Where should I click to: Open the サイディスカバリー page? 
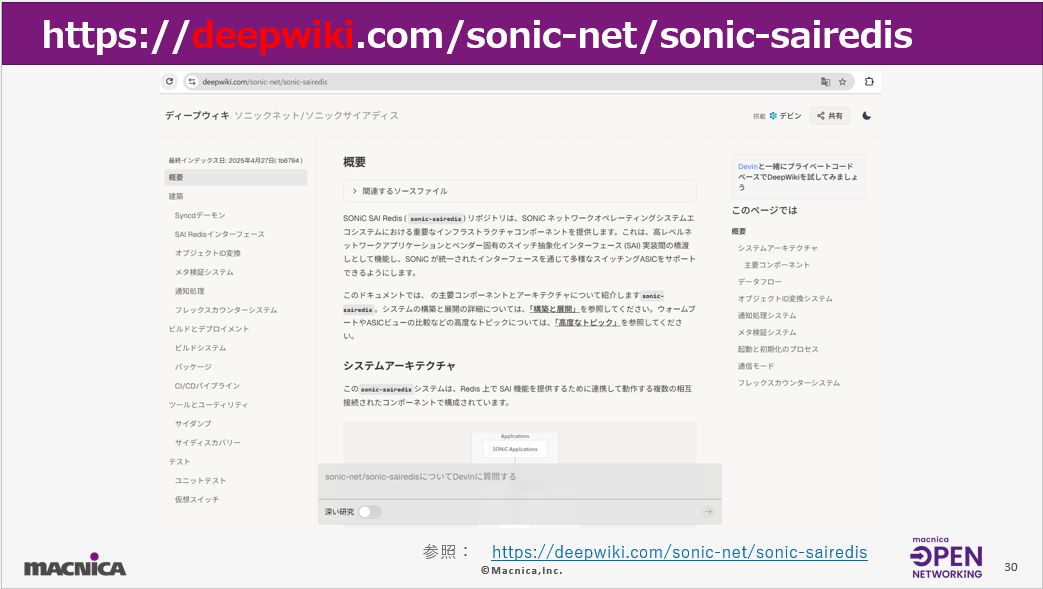pos(208,443)
